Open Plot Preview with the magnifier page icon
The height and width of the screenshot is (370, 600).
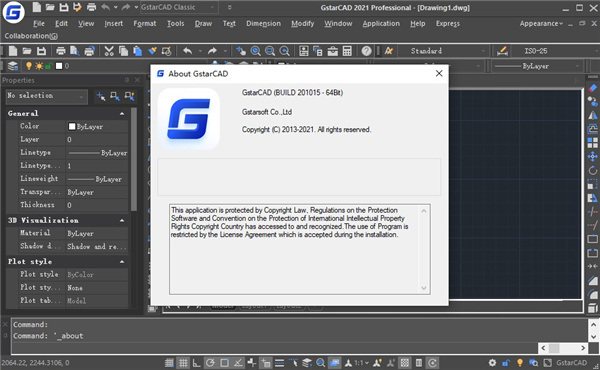(x=75, y=51)
